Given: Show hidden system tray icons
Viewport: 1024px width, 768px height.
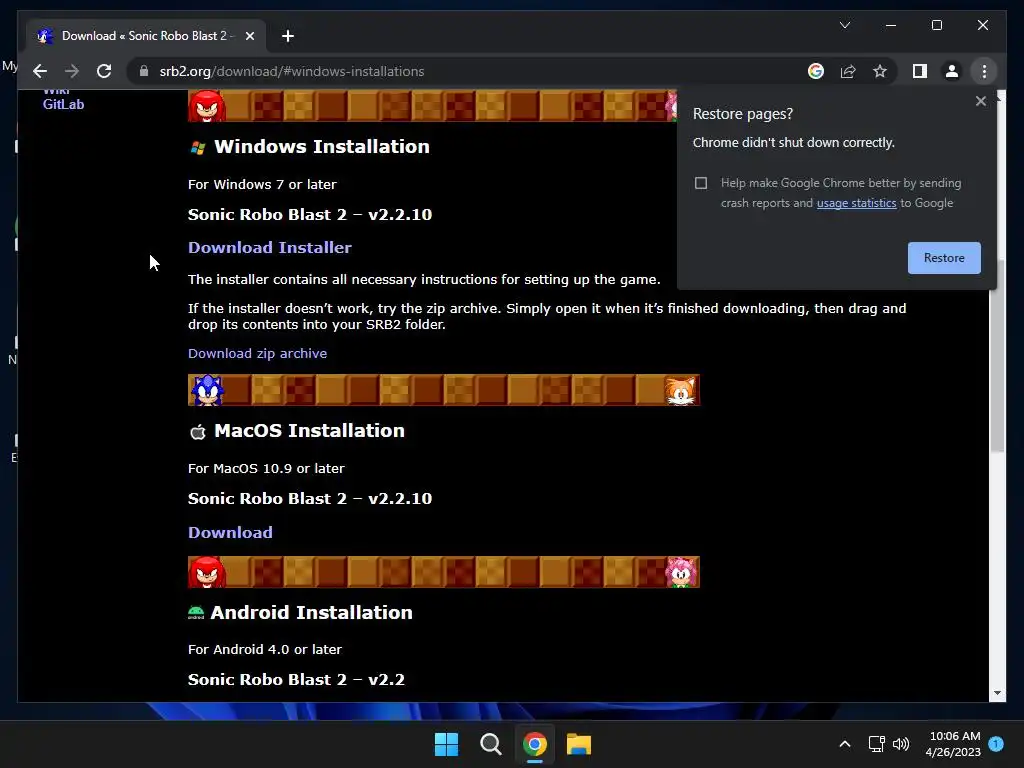Looking at the screenshot, I should click(x=844, y=744).
